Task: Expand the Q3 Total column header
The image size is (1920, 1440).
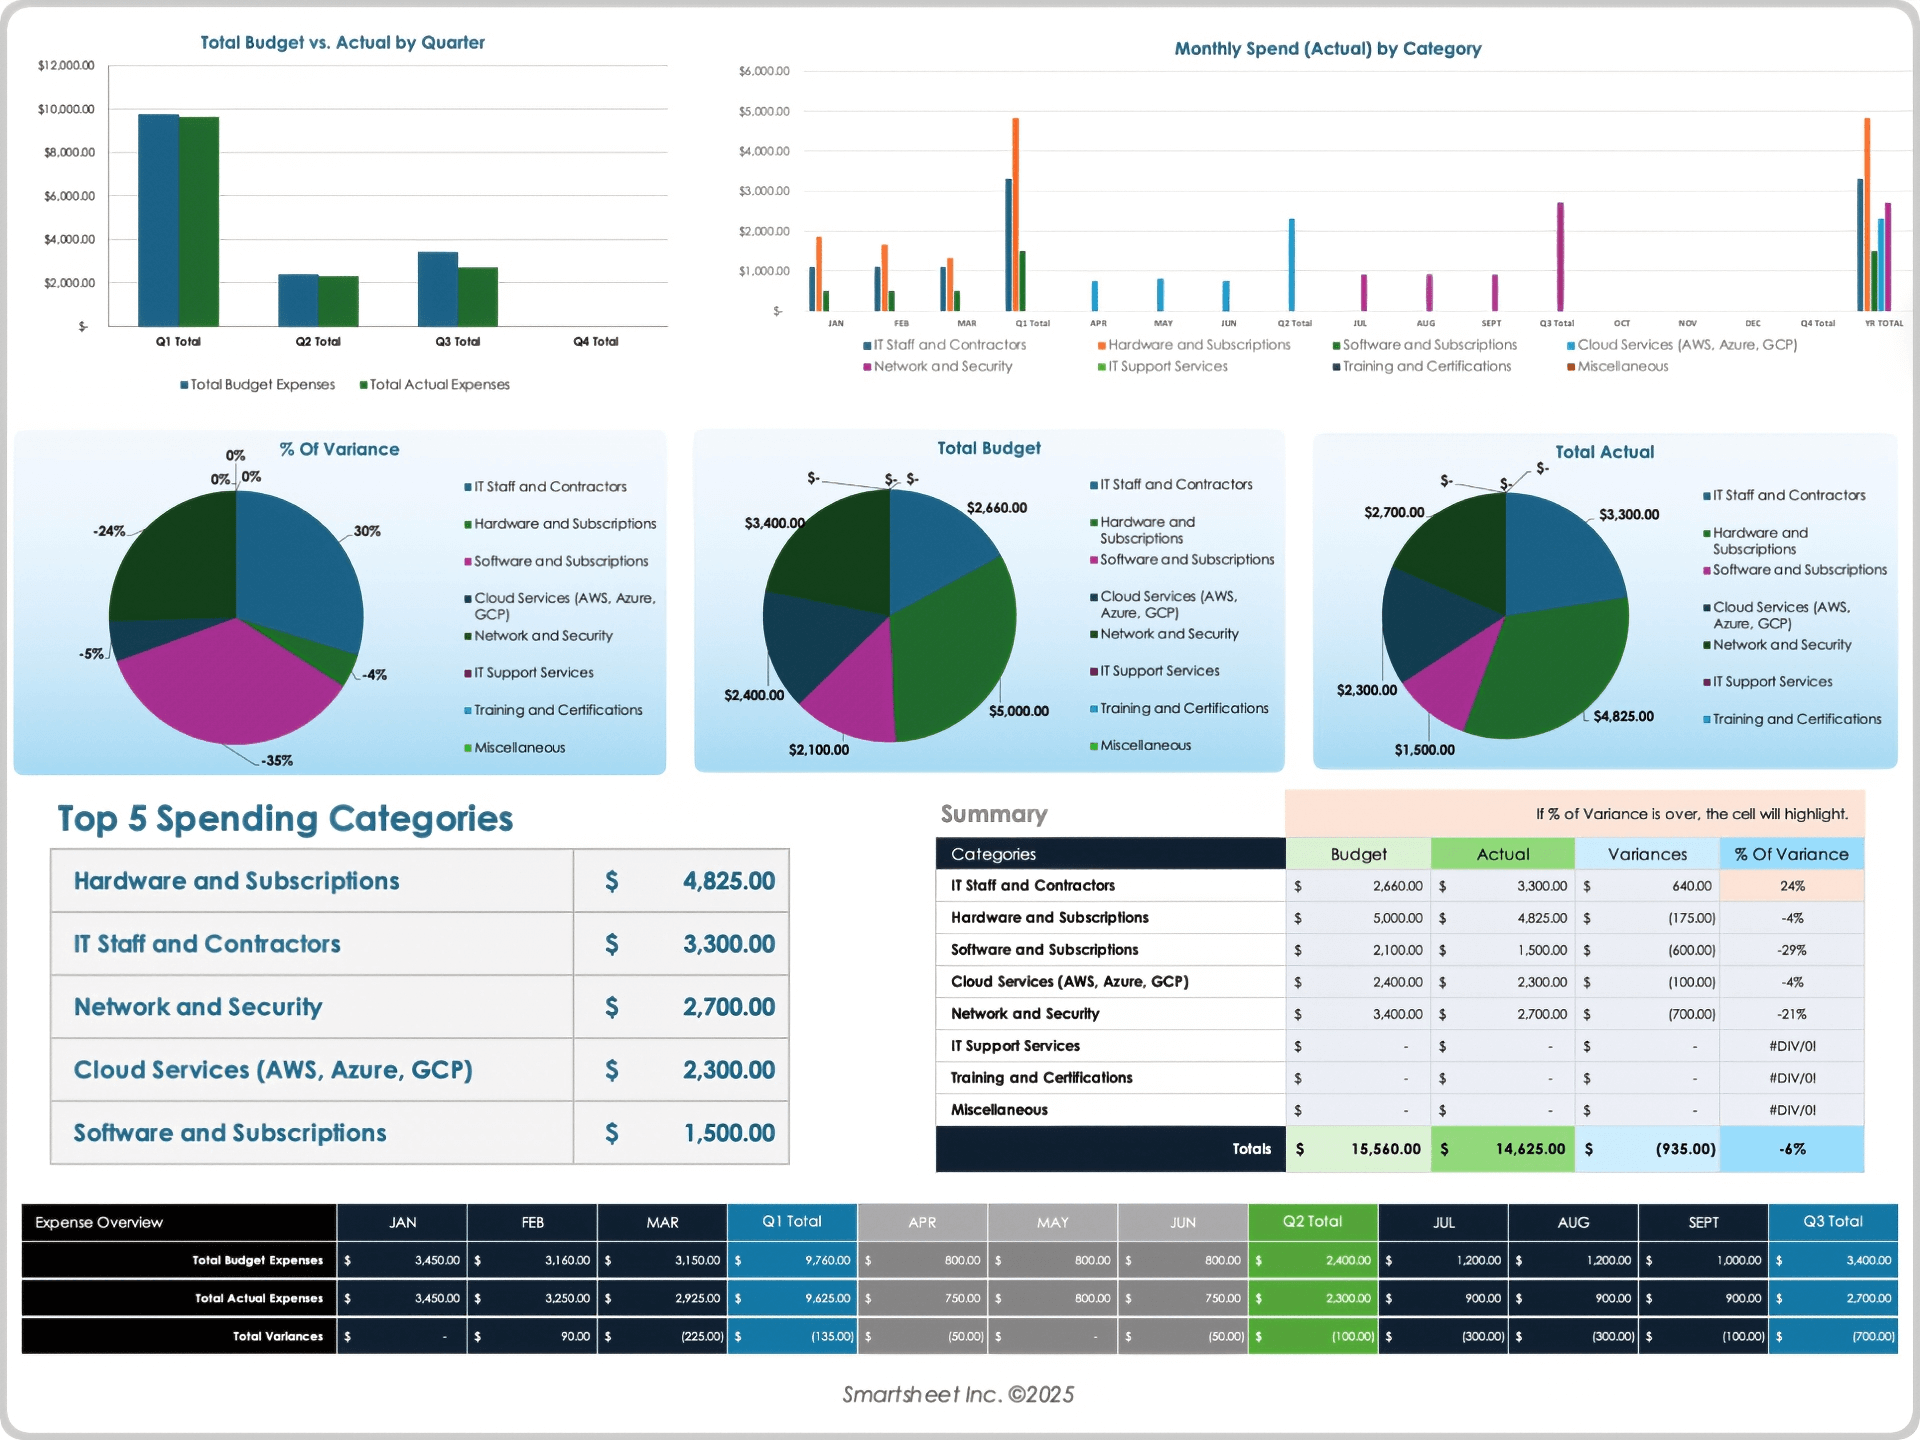Action: click(1834, 1221)
